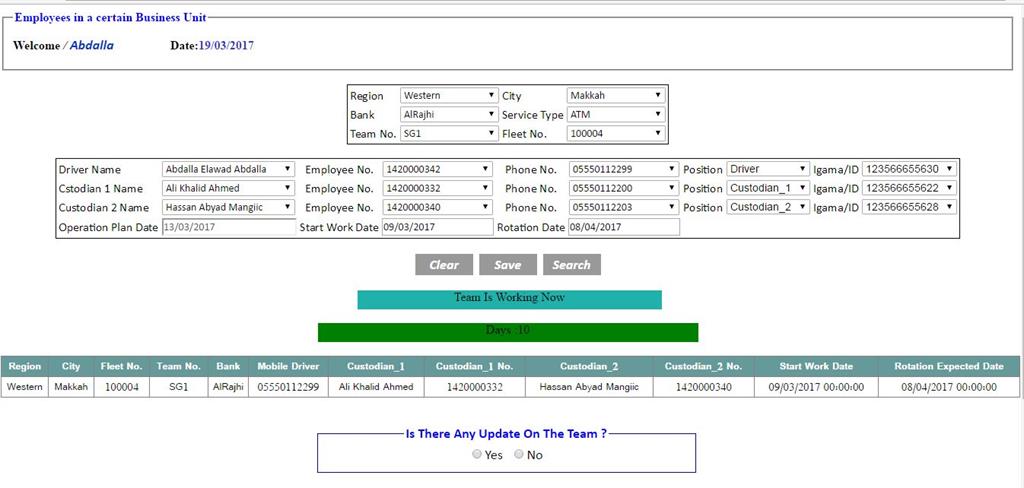Open the Fleet No. dropdown showing 100004

coord(616,134)
